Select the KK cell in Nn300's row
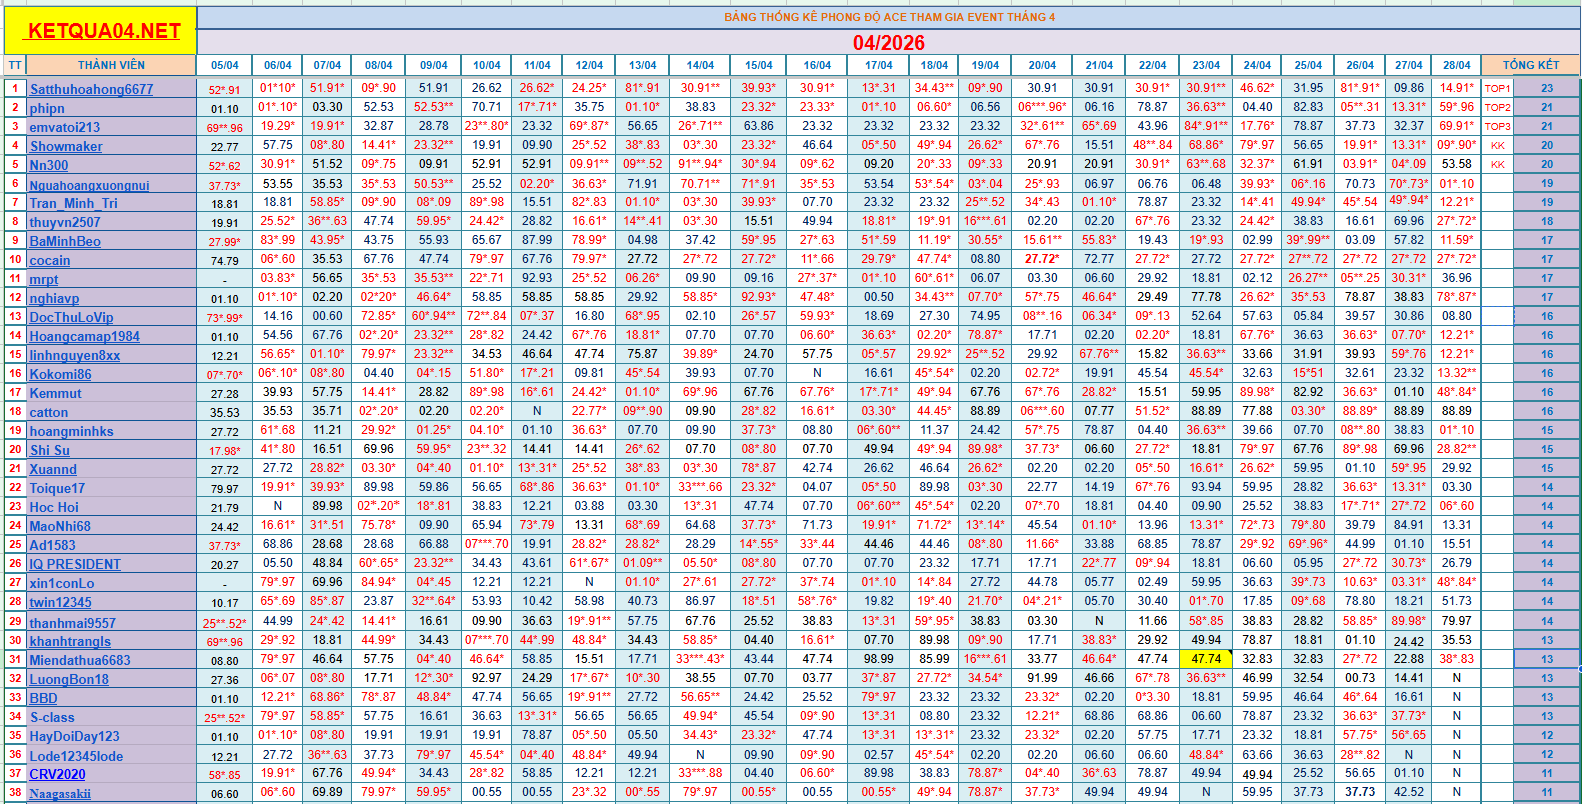The height and width of the screenshot is (804, 1582). tap(1497, 165)
